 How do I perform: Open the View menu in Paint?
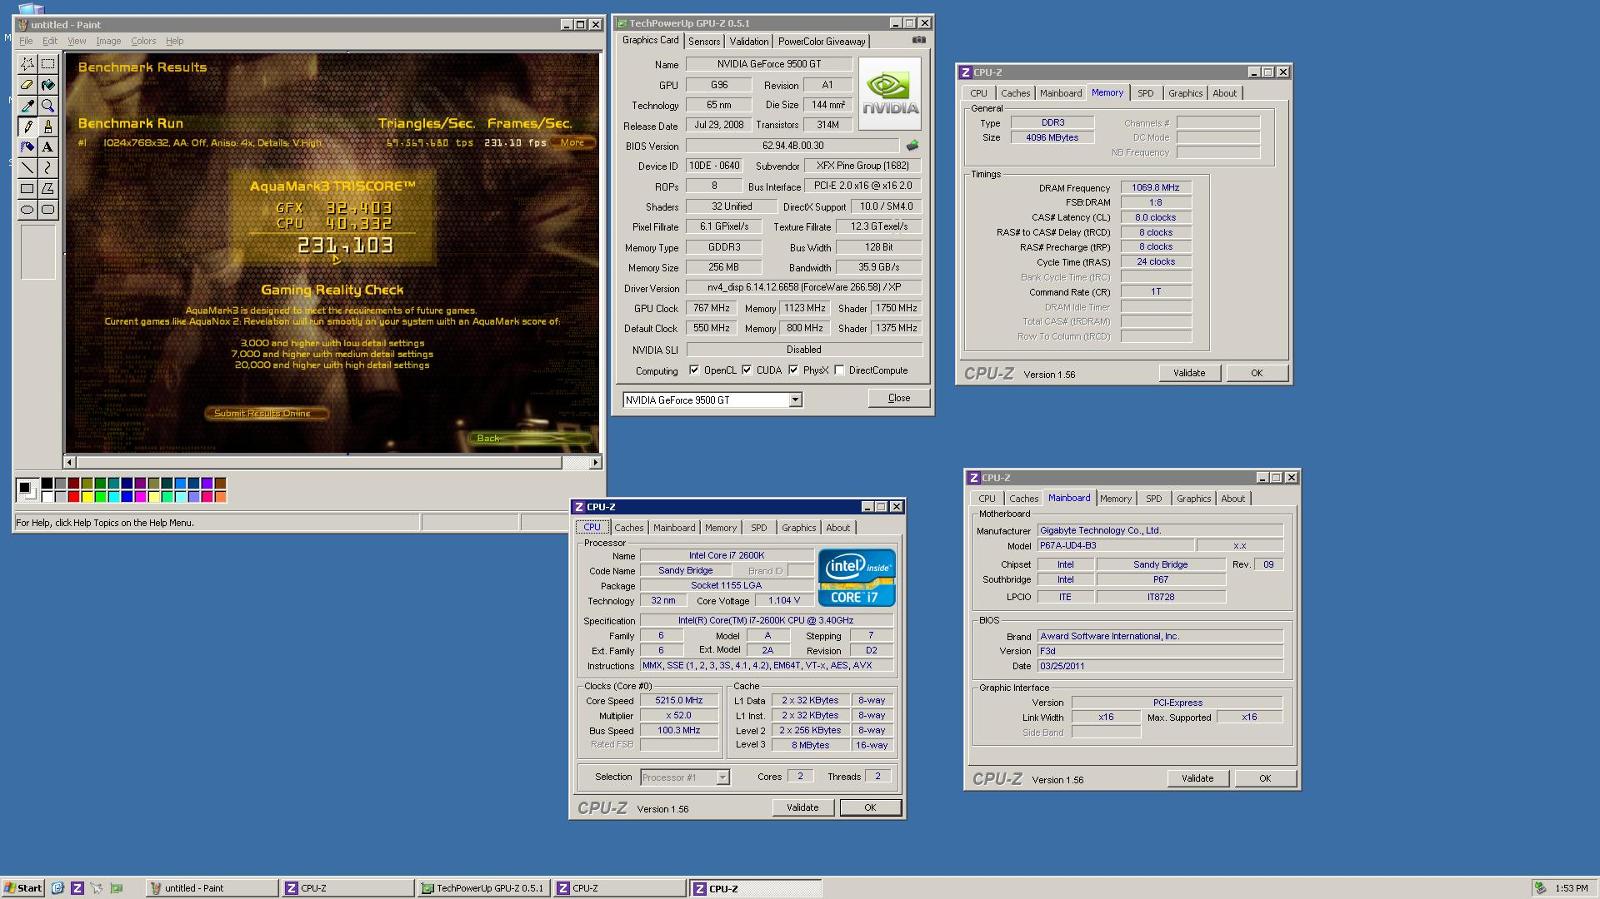click(77, 41)
